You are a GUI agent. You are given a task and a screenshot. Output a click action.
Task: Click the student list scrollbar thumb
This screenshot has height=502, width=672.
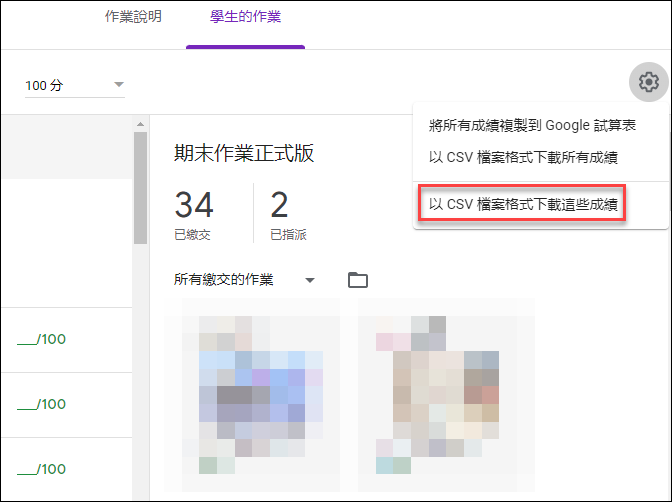[x=140, y=188]
